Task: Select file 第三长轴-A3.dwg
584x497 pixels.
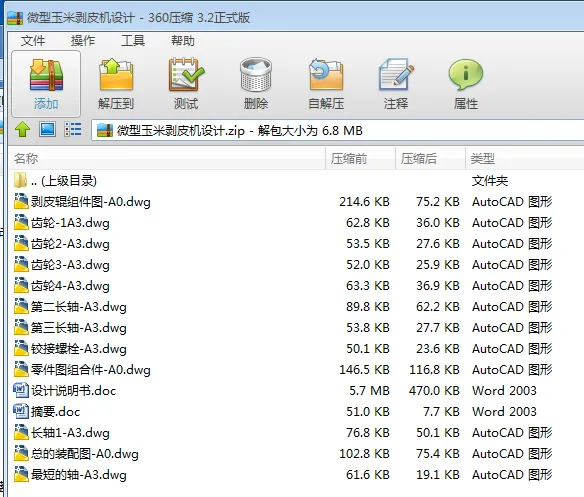Action: [296, 328]
